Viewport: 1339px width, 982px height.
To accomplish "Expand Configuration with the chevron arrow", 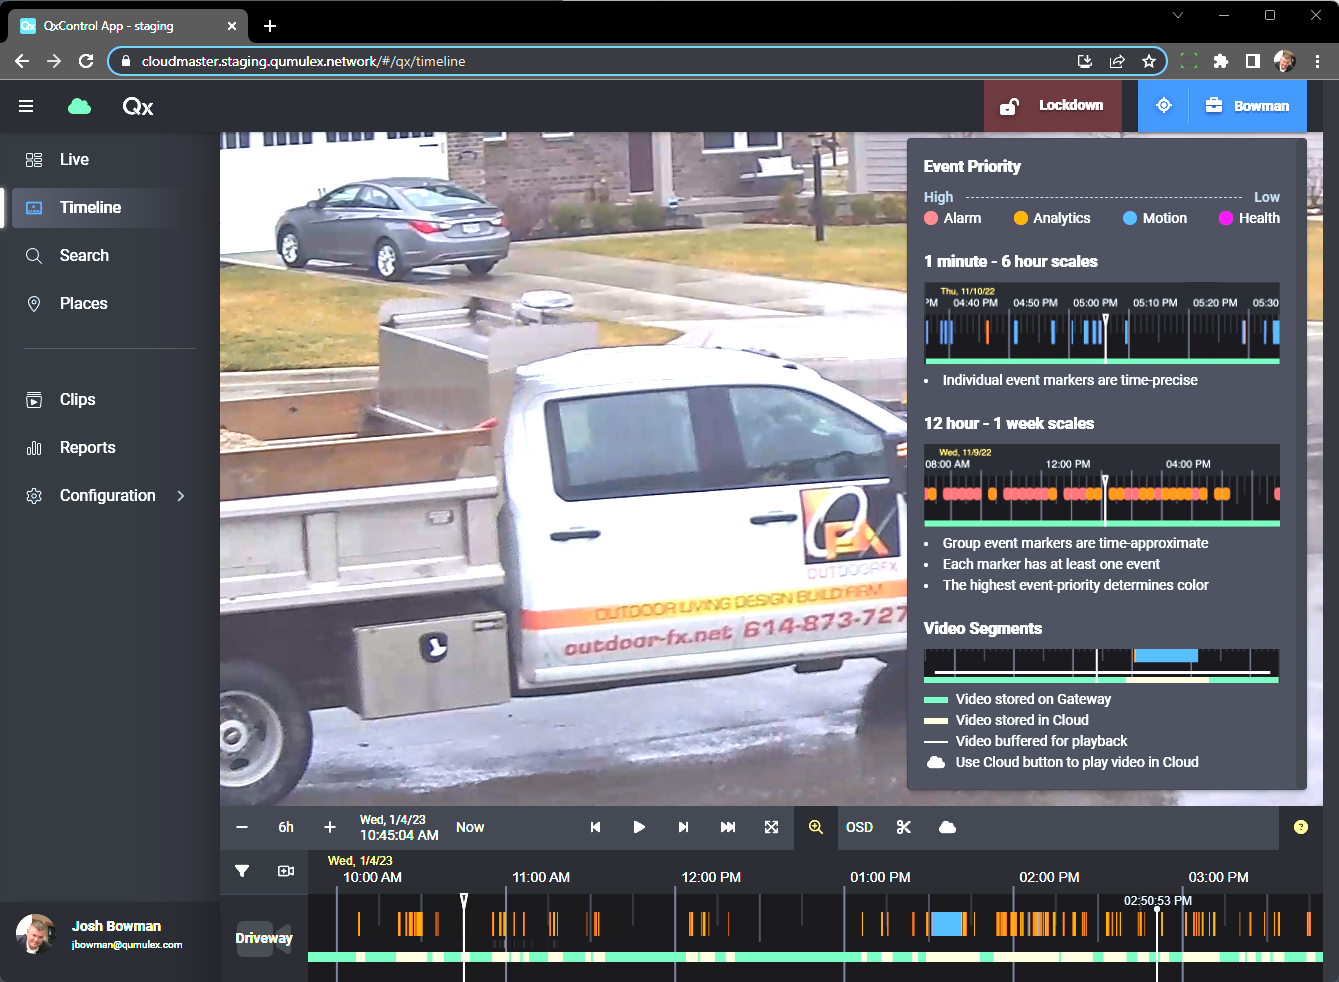I will [x=181, y=496].
